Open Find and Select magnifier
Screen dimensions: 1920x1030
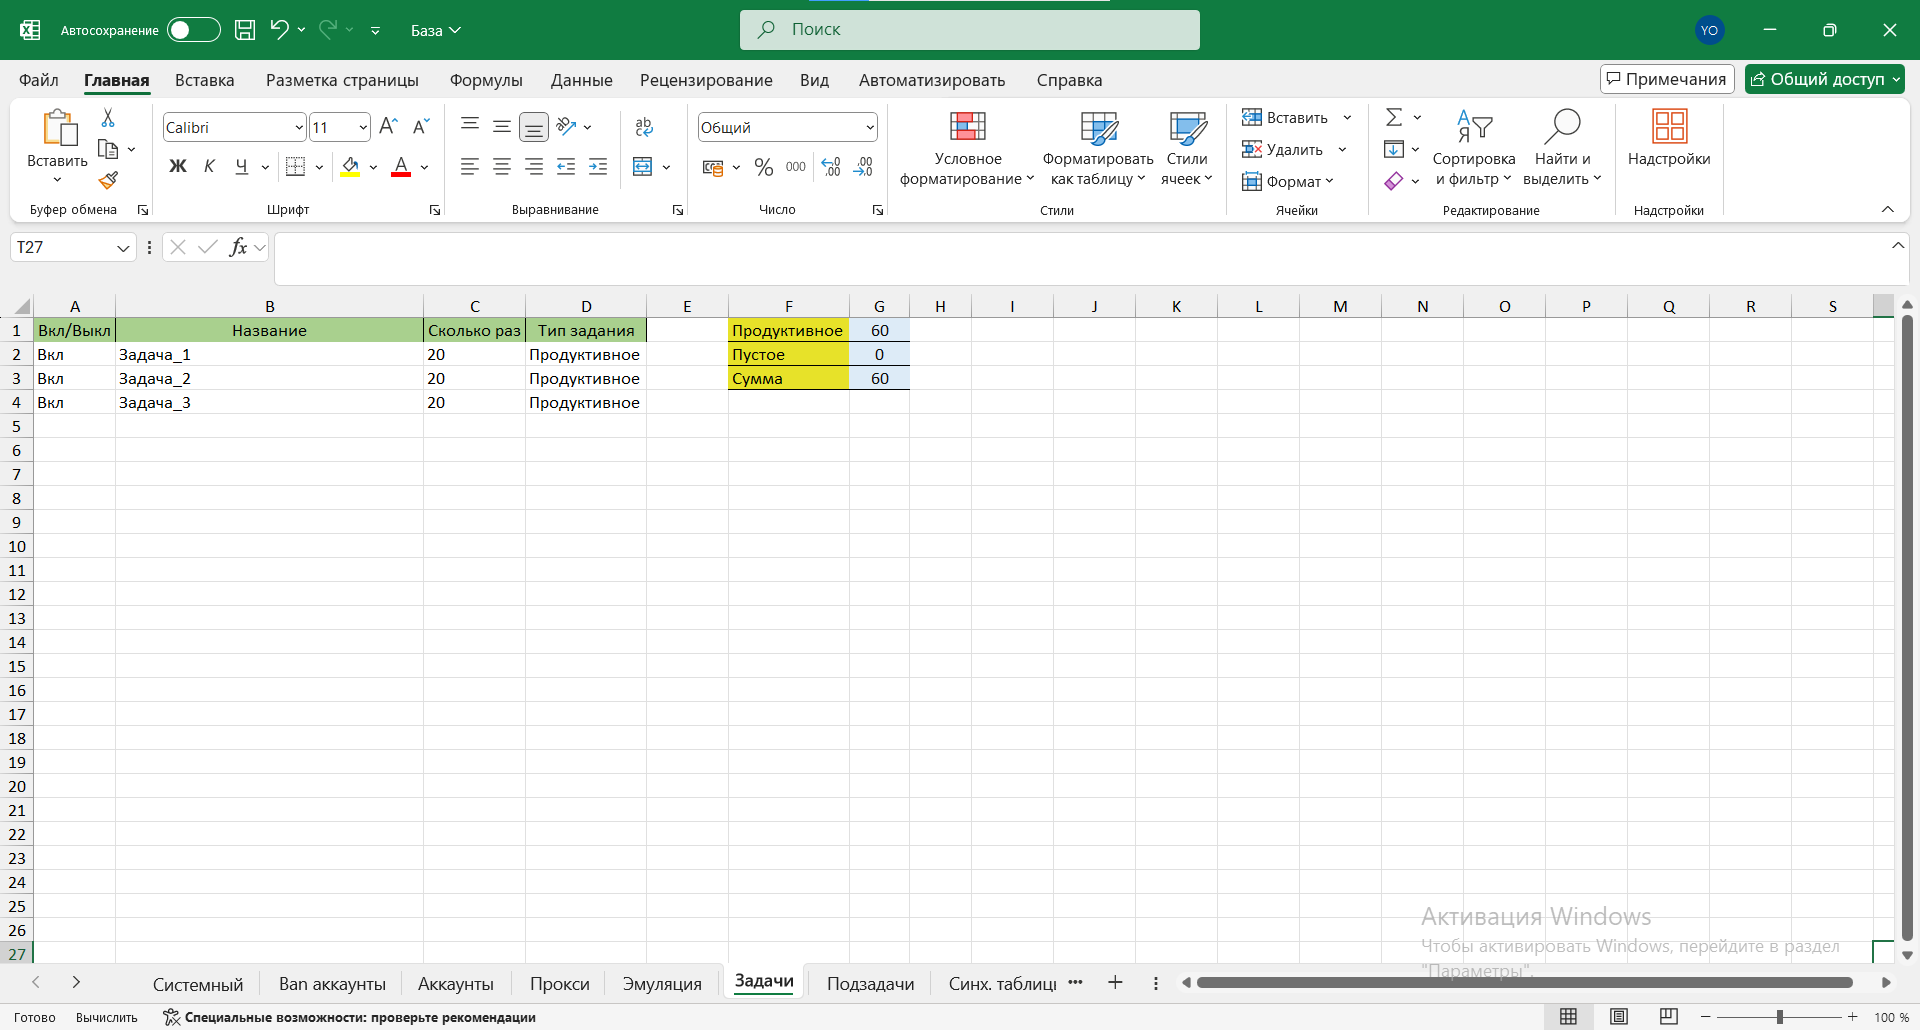(x=1562, y=148)
